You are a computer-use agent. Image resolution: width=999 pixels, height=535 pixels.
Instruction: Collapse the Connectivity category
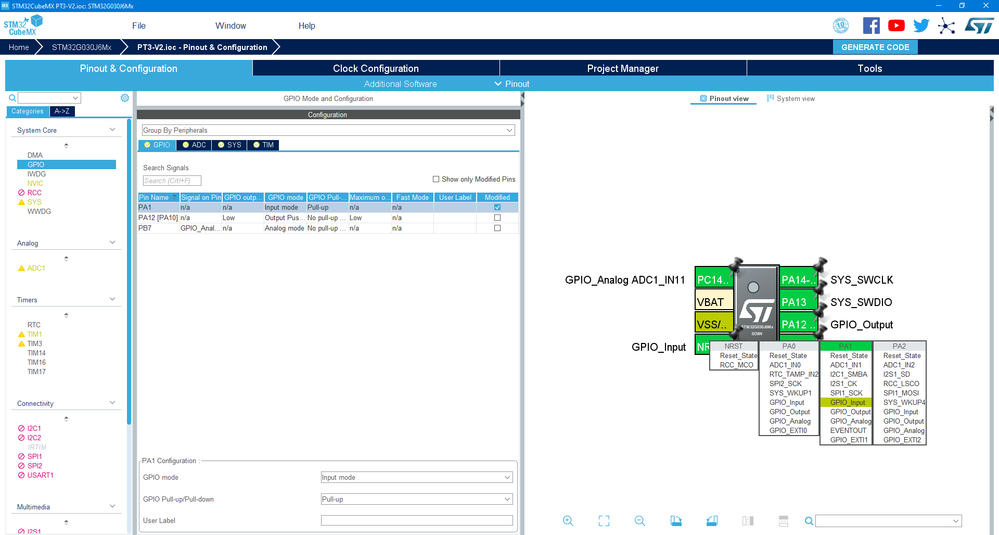point(113,403)
